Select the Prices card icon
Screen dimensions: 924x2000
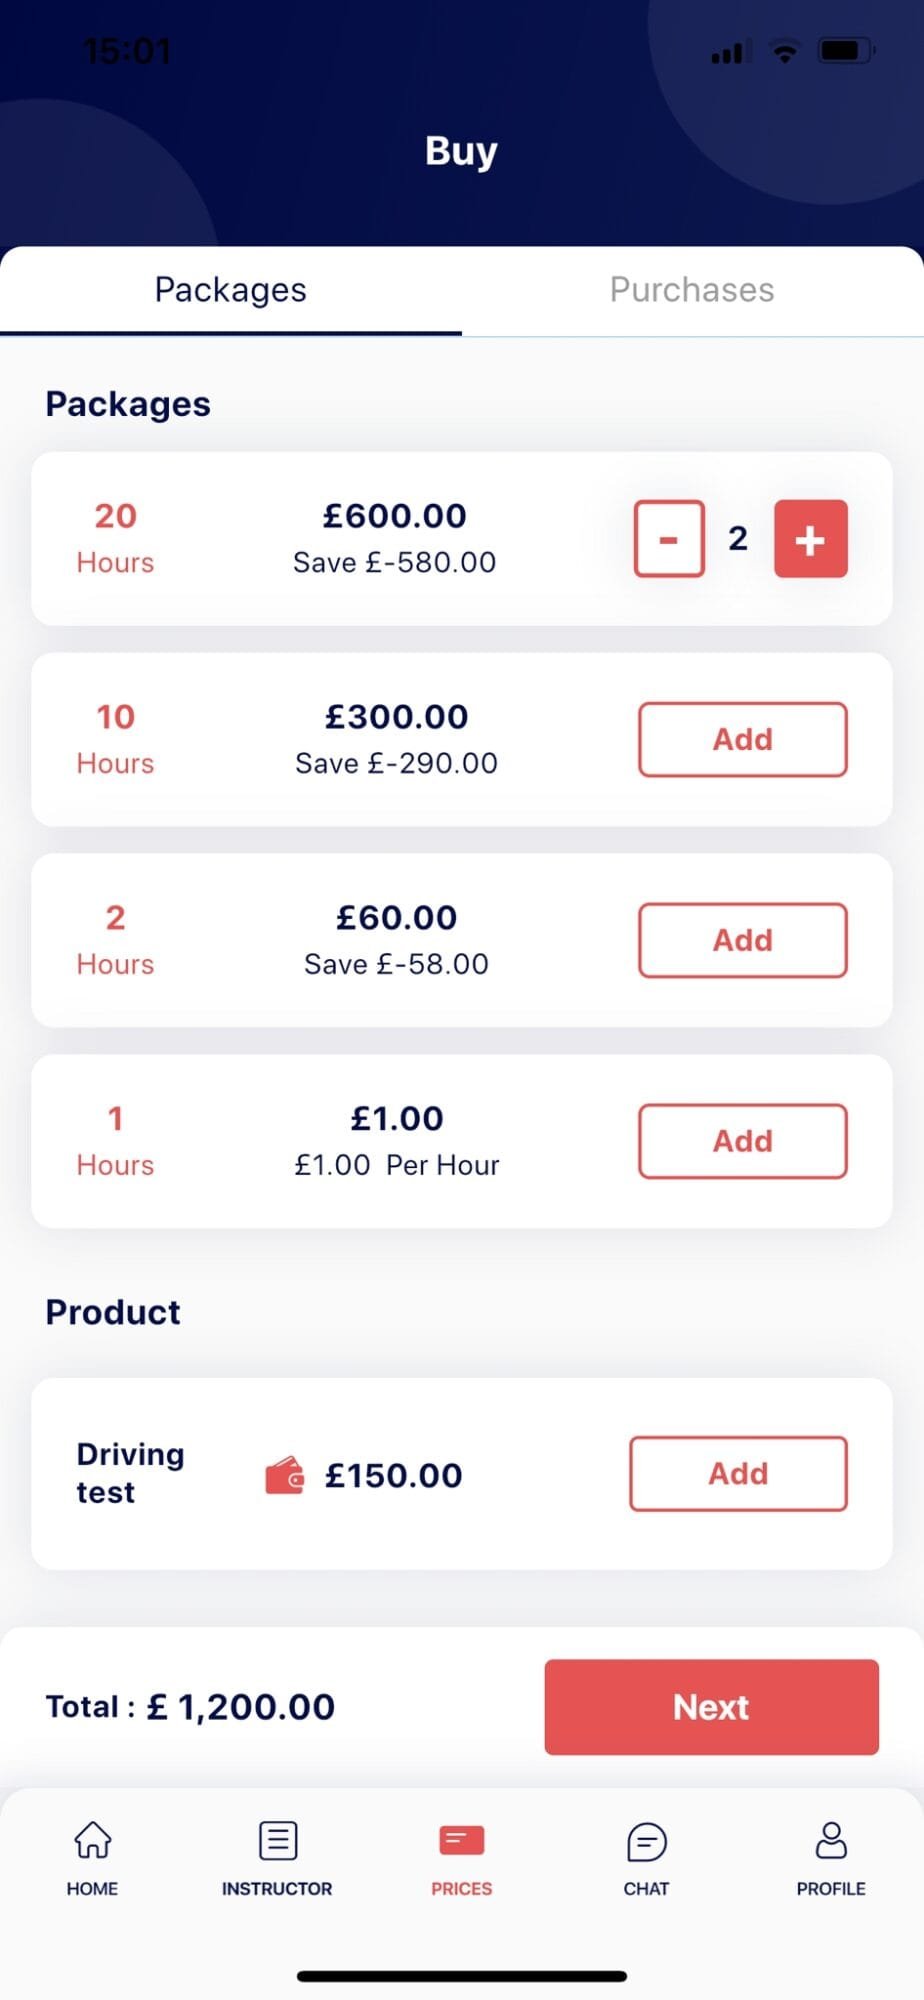(x=461, y=1840)
